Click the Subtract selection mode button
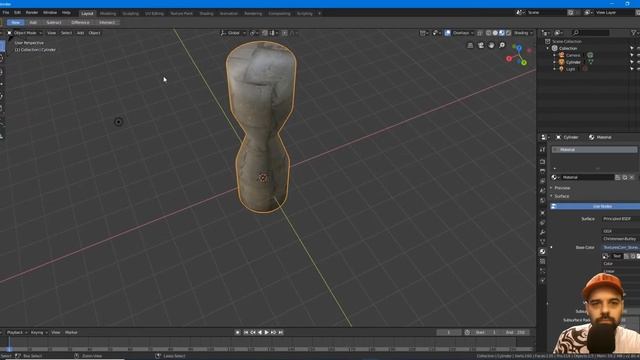 pyautogui.click(x=53, y=22)
